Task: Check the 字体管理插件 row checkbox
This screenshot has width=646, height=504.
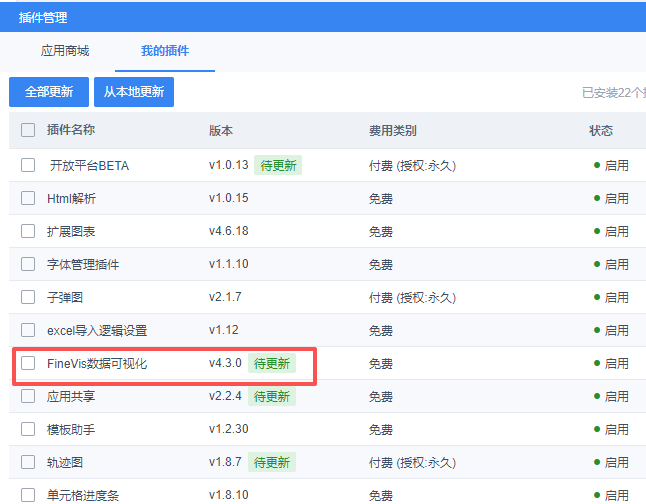Action: (x=28, y=264)
